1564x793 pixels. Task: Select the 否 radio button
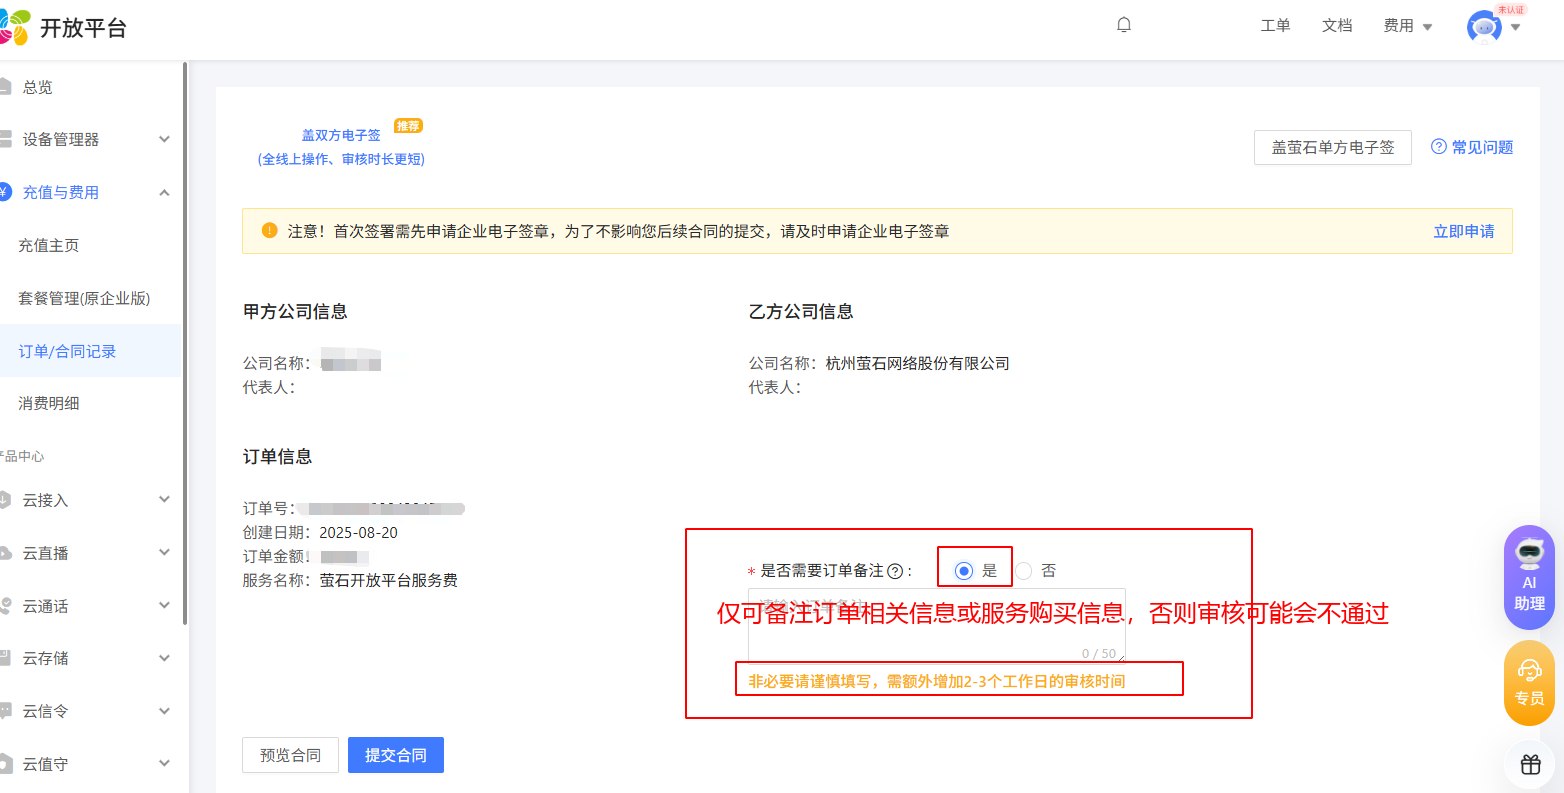(x=1024, y=571)
